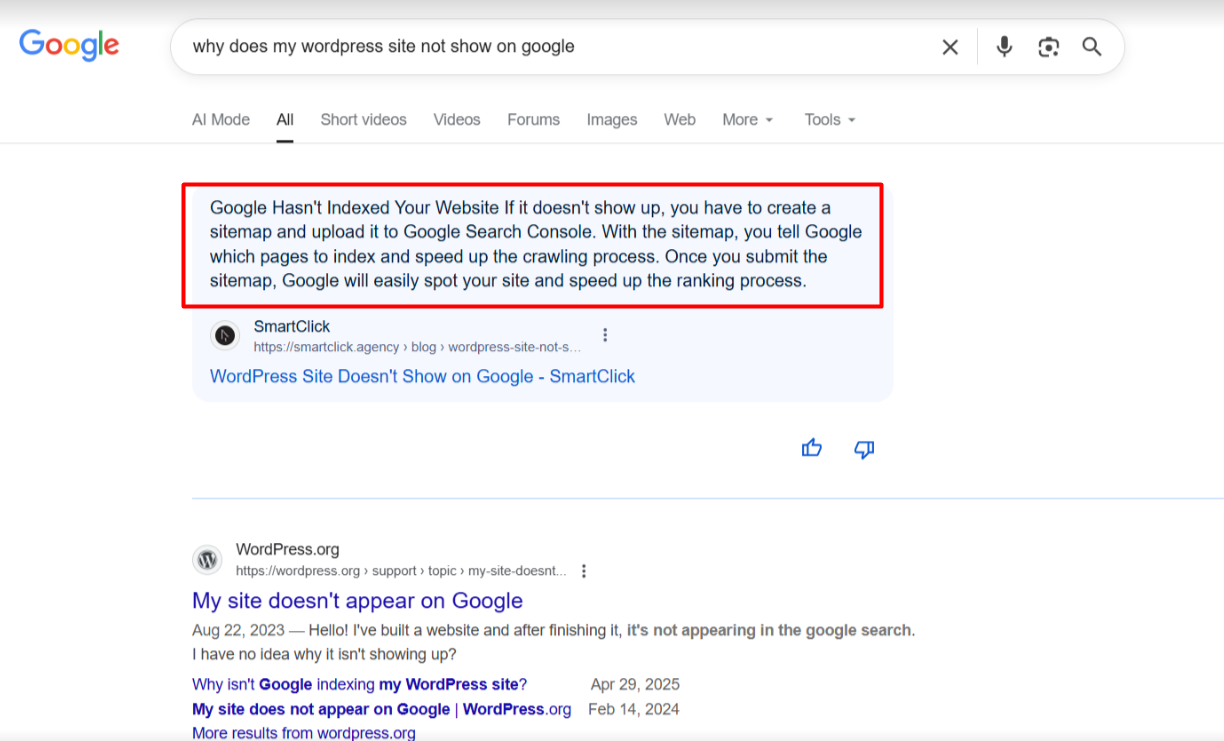Give the featured snippet a thumbs down

click(863, 450)
